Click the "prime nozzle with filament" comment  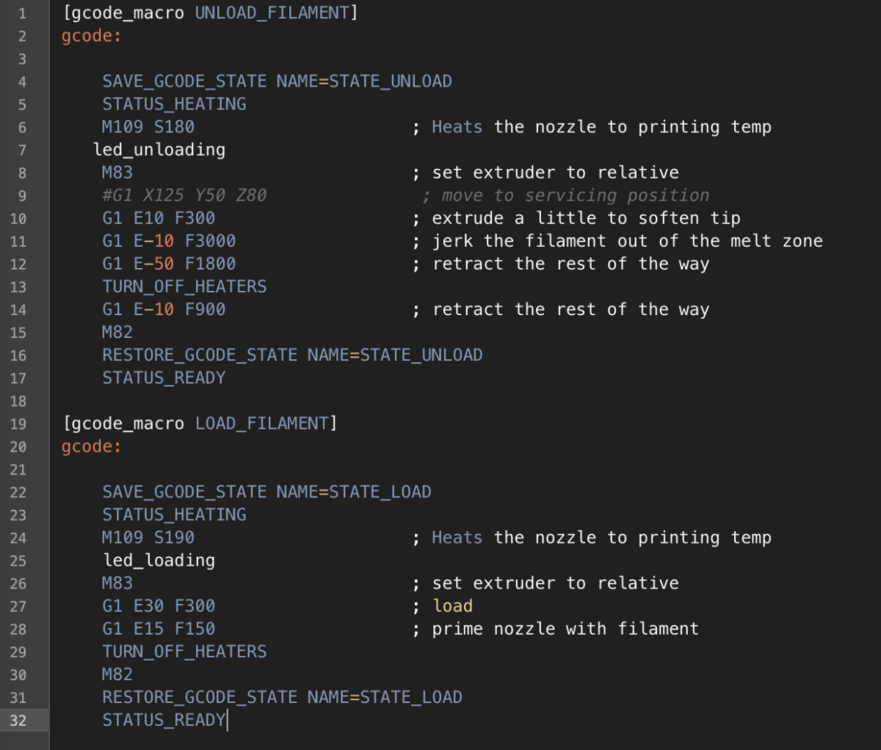click(x=565, y=629)
